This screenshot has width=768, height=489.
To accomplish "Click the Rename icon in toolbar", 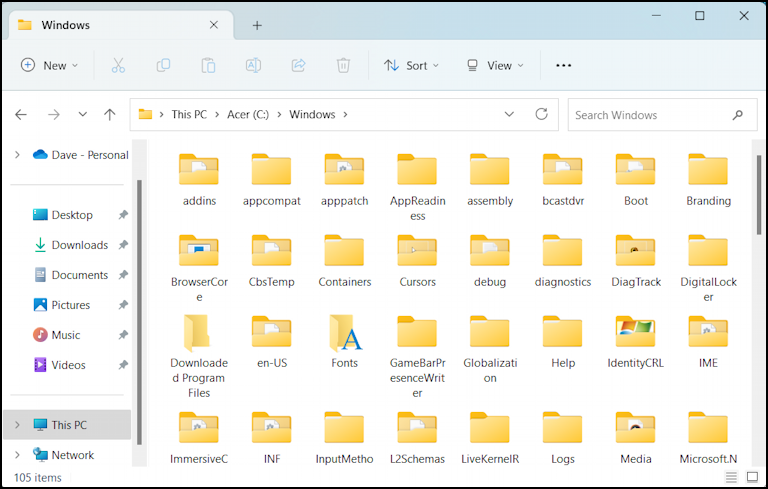I will point(253,65).
